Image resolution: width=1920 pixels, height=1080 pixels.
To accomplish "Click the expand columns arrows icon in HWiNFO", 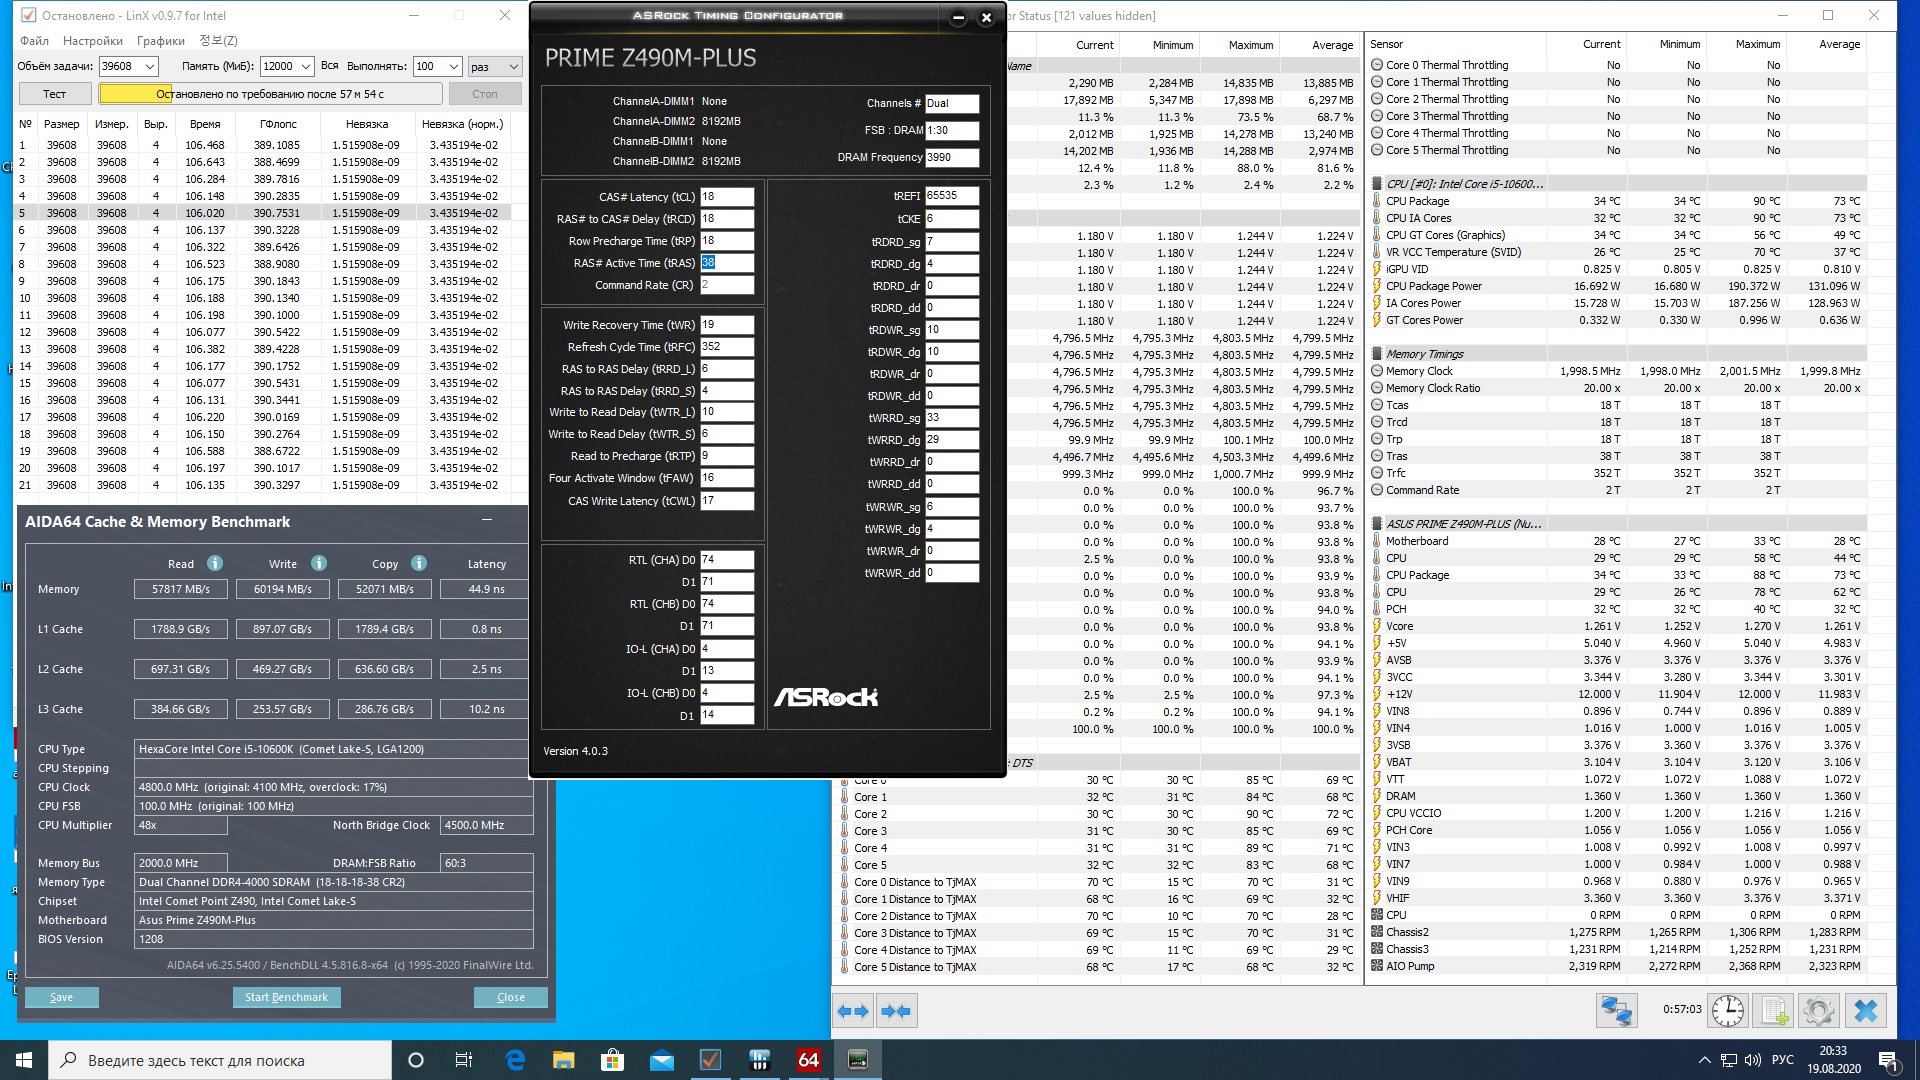I will click(853, 1011).
